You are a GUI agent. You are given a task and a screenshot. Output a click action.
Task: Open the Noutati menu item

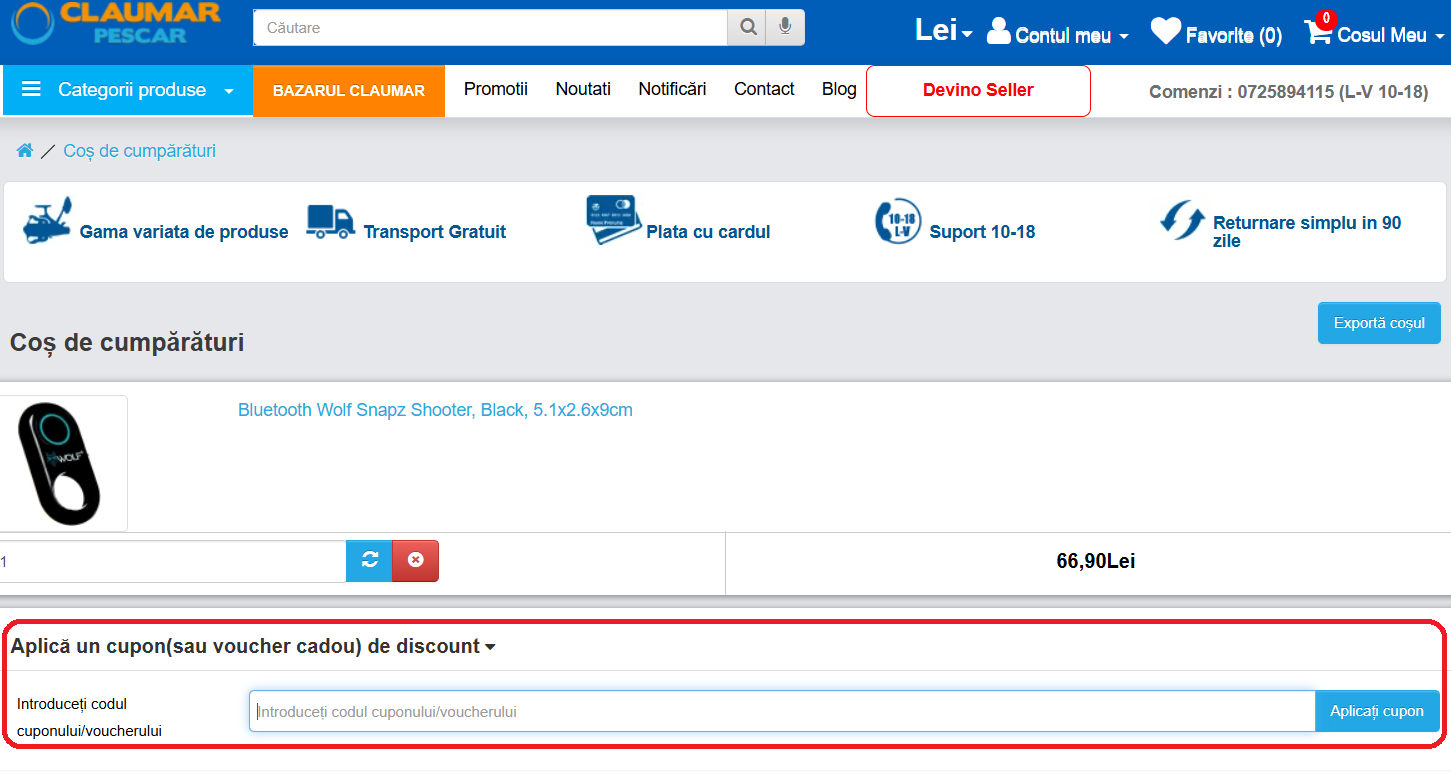pyautogui.click(x=583, y=89)
